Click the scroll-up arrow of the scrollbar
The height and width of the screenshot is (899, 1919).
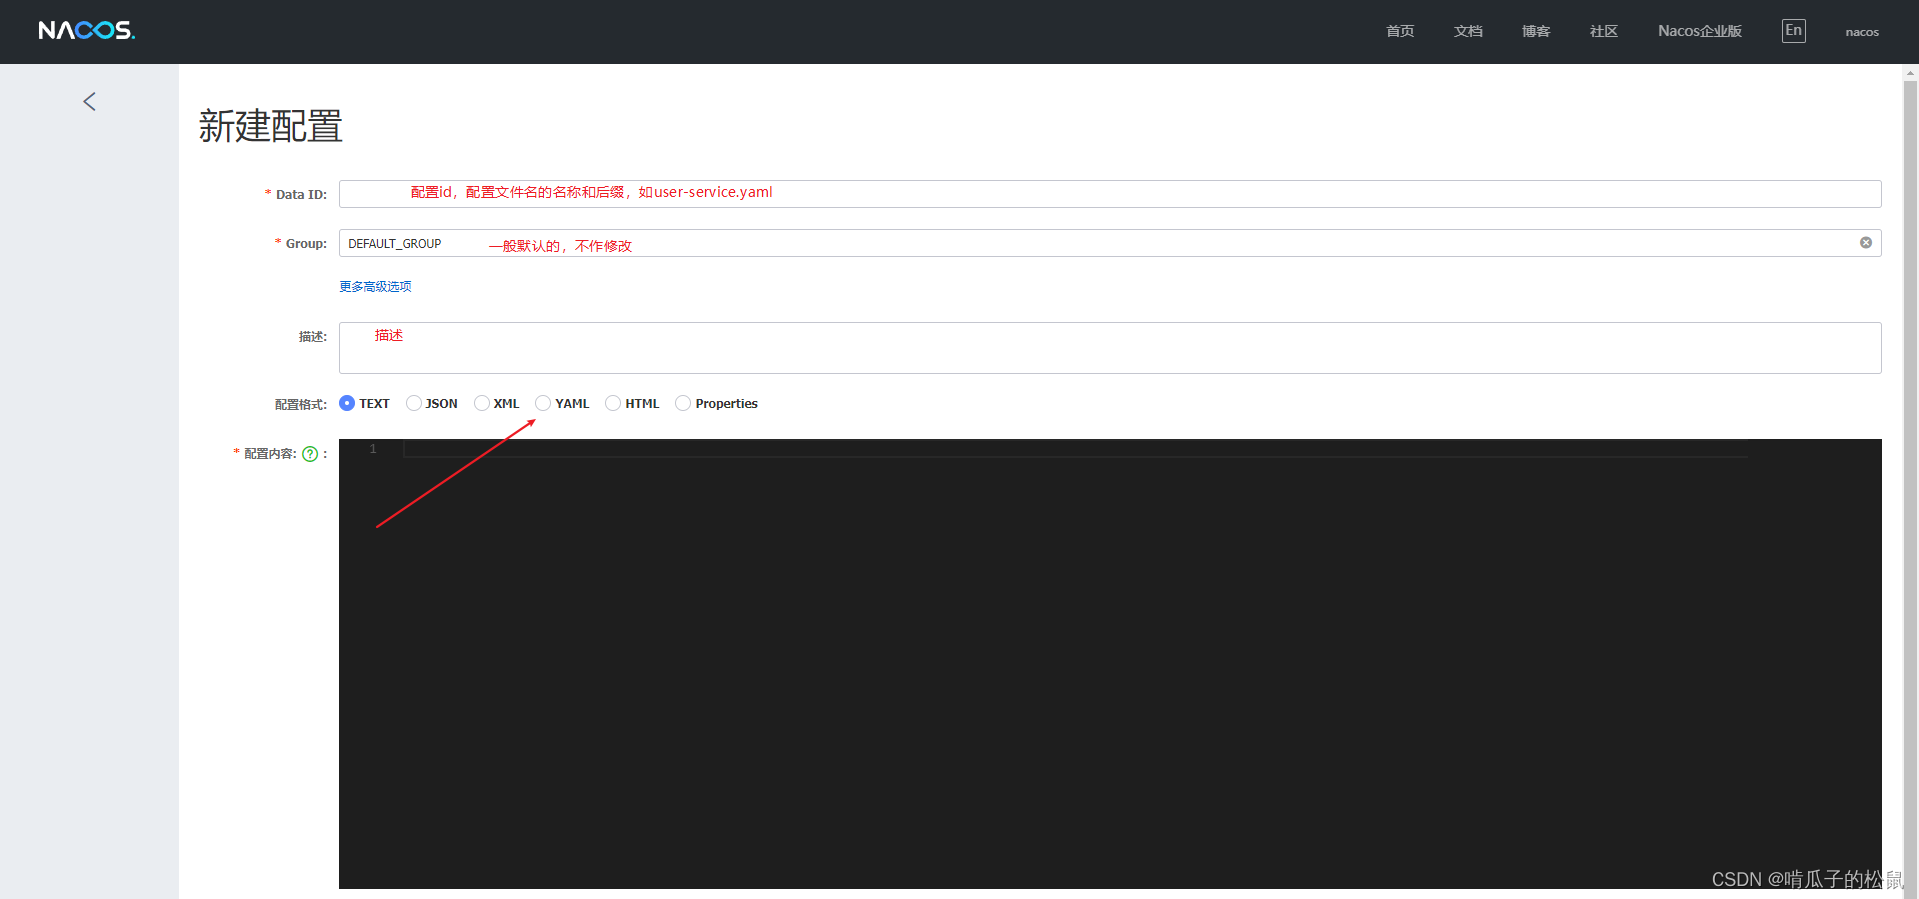tap(1910, 73)
